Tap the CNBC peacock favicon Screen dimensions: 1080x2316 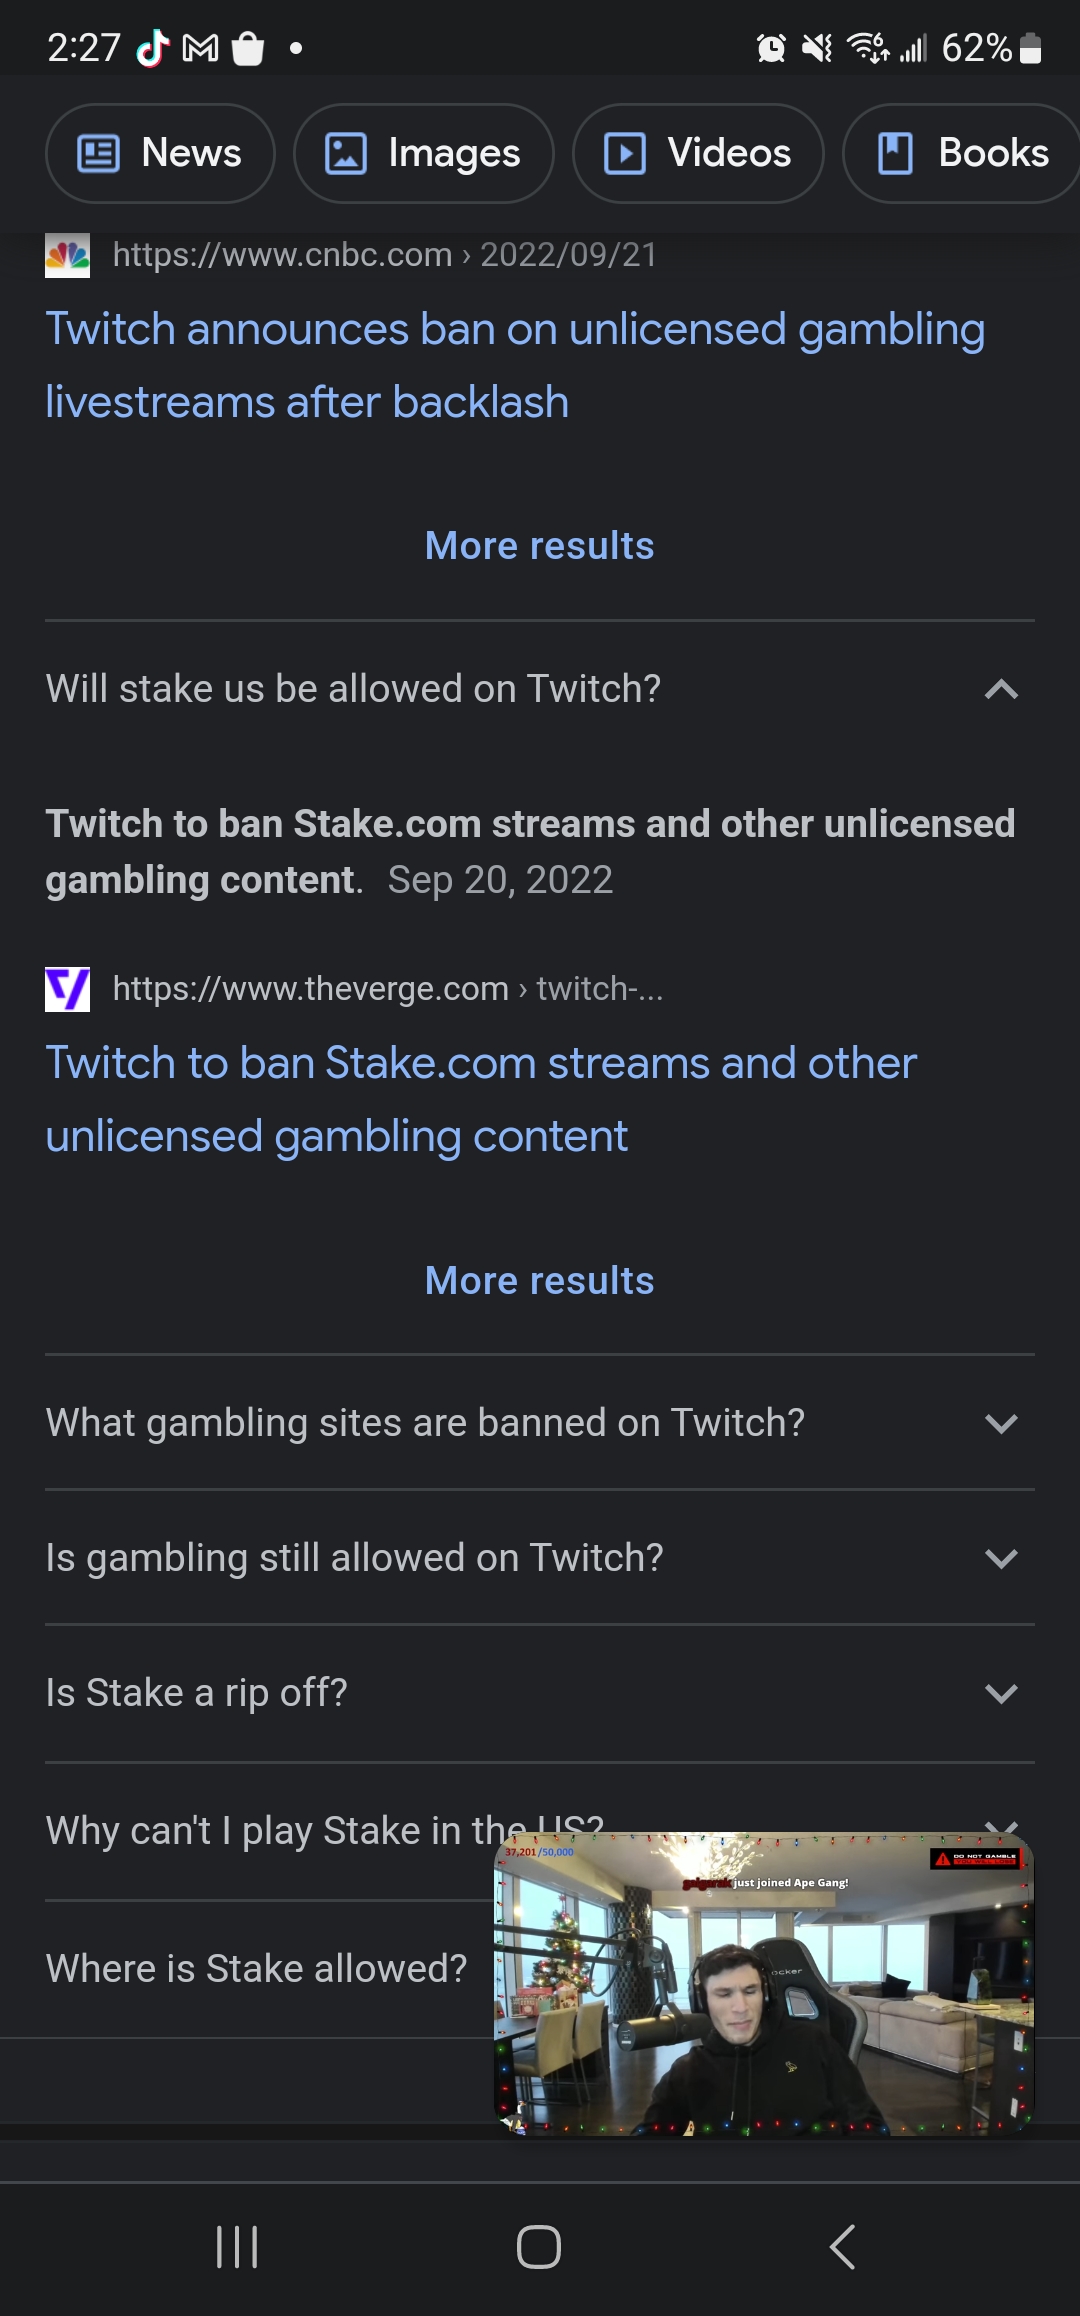(x=67, y=256)
